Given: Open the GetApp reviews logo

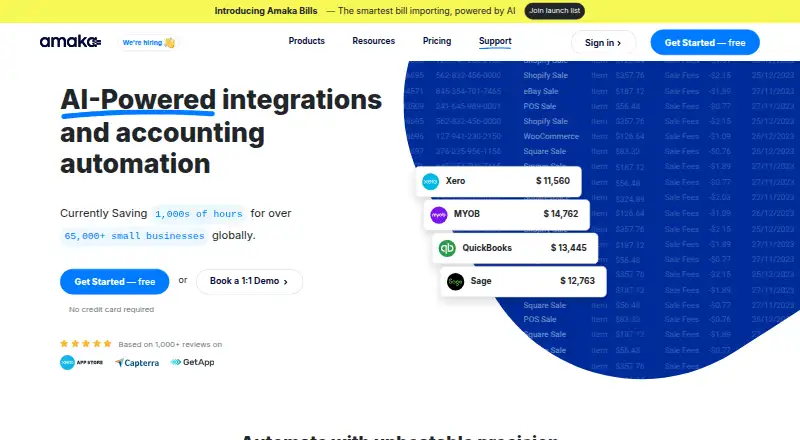Looking at the screenshot, I should pyautogui.click(x=192, y=362).
